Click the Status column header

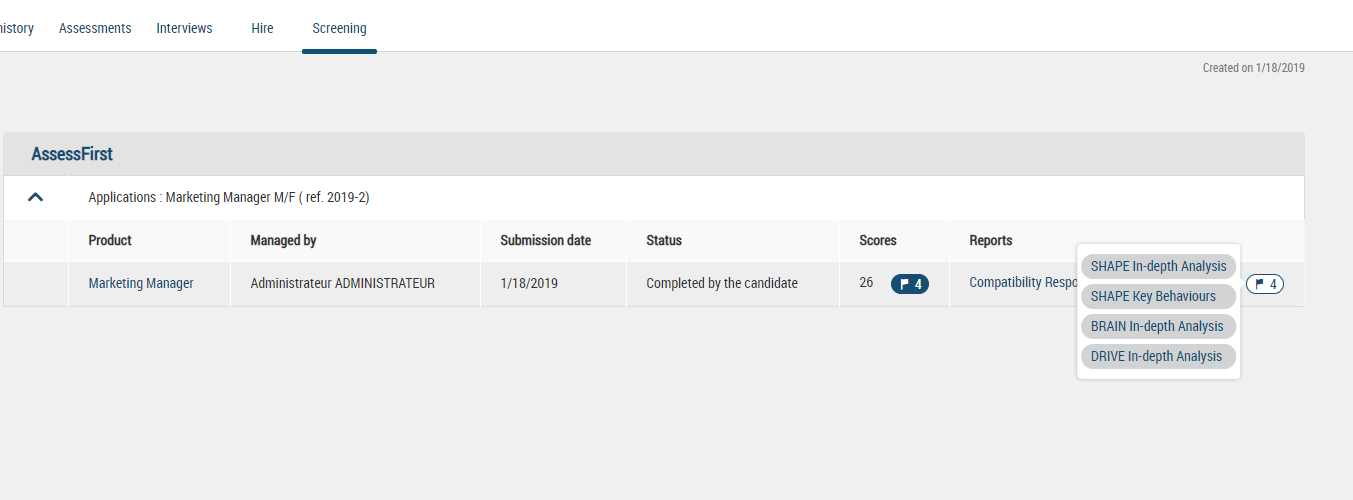click(664, 240)
